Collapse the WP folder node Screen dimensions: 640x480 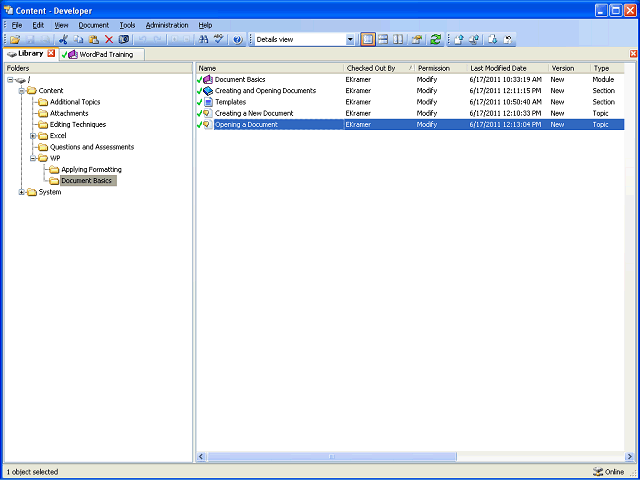pos(33,158)
